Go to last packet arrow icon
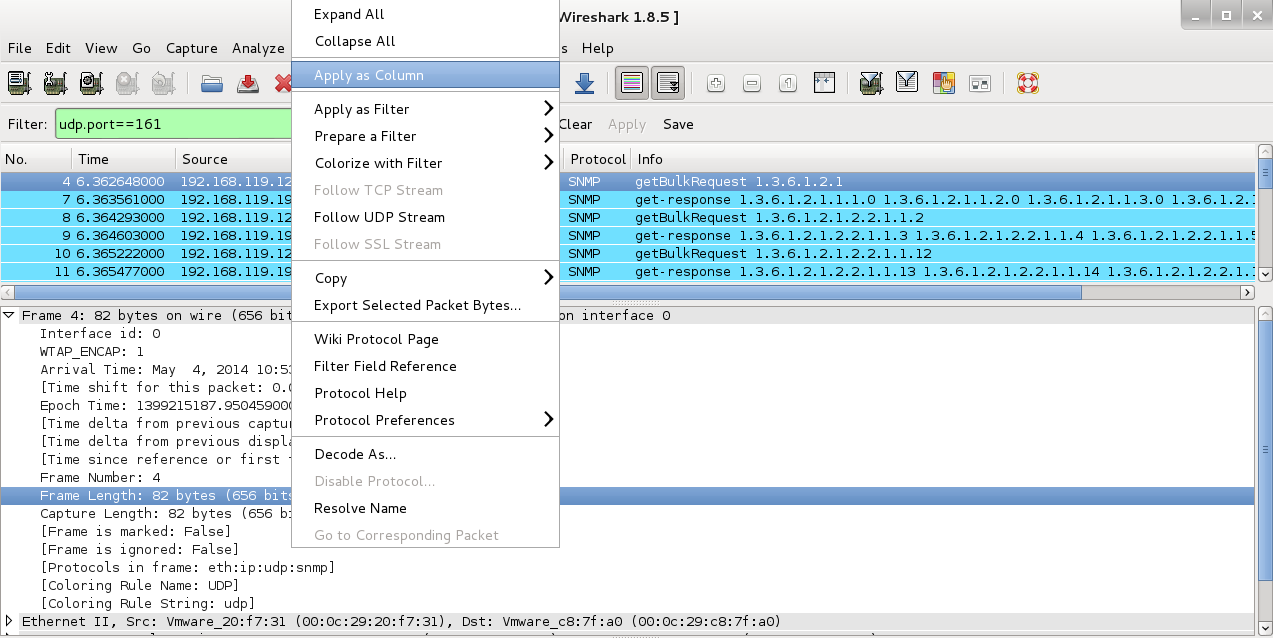 585,83
